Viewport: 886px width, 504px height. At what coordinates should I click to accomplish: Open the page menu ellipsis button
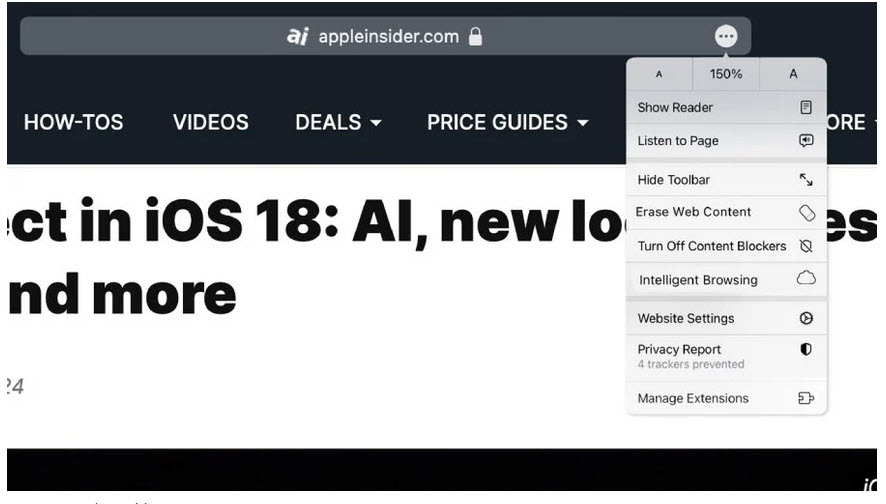726,37
